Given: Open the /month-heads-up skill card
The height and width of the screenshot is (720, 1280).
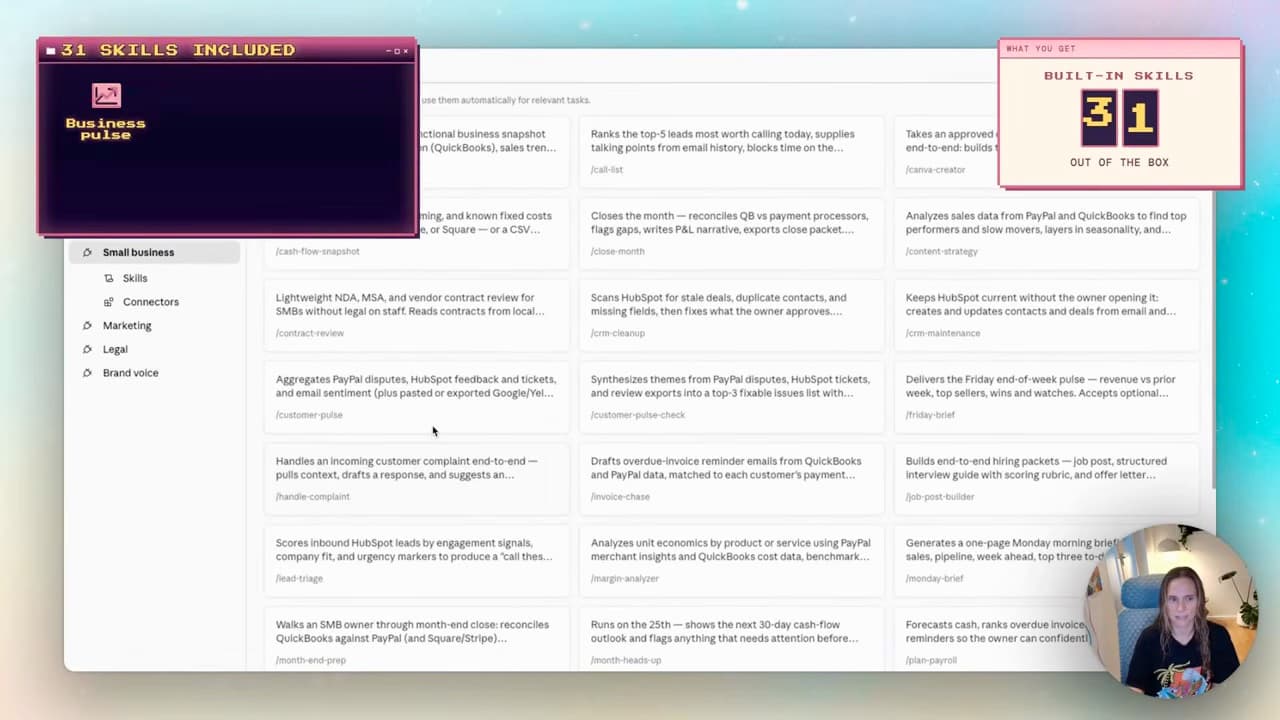Looking at the screenshot, I should [x=732, y=639].
